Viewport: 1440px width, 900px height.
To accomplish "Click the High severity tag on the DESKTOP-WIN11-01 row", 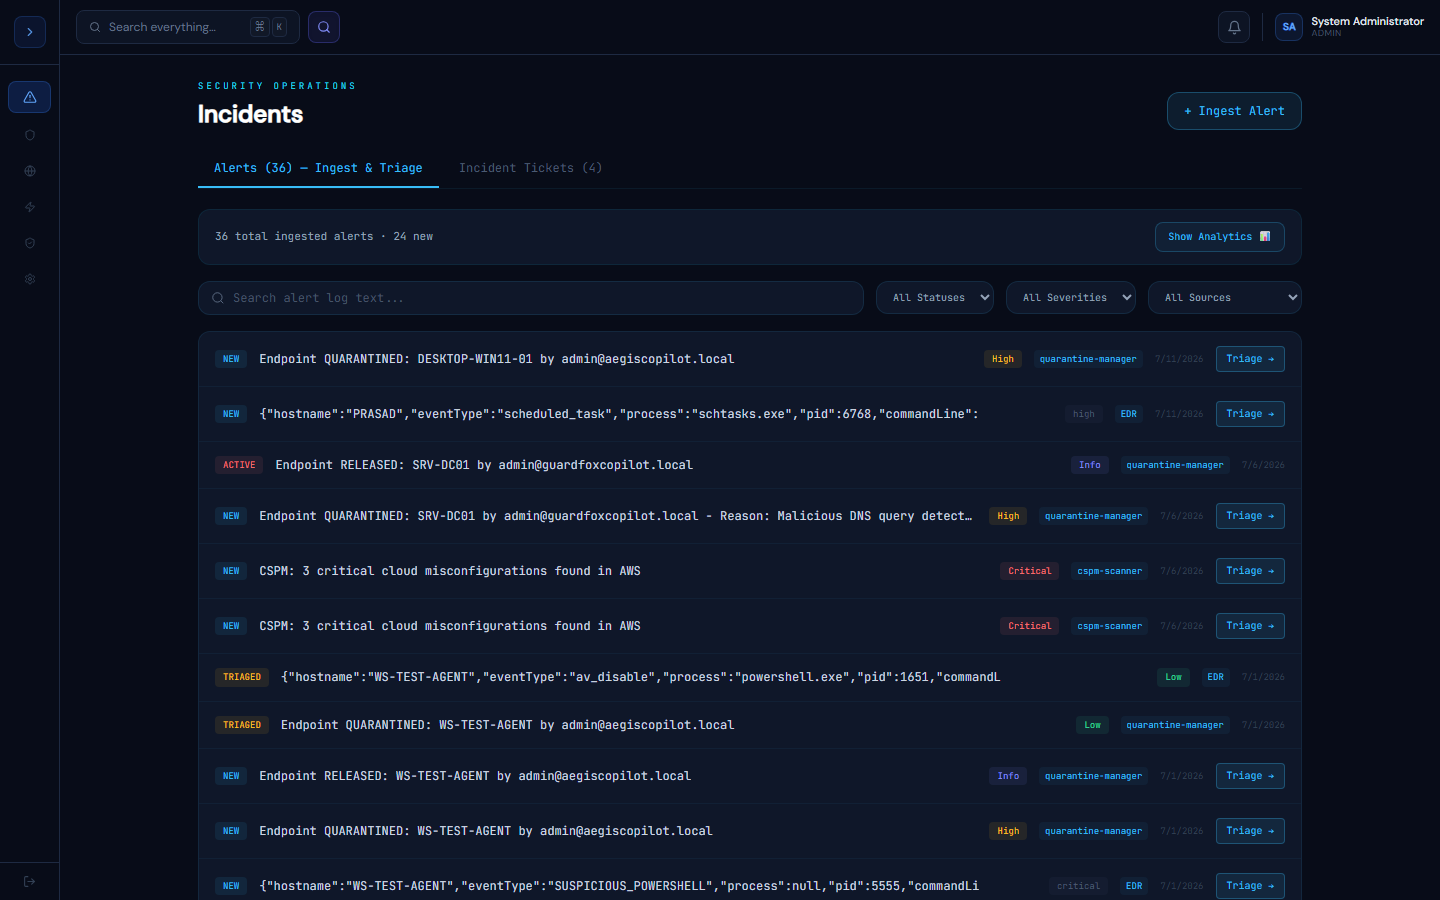I will [x=1003, y=359].
